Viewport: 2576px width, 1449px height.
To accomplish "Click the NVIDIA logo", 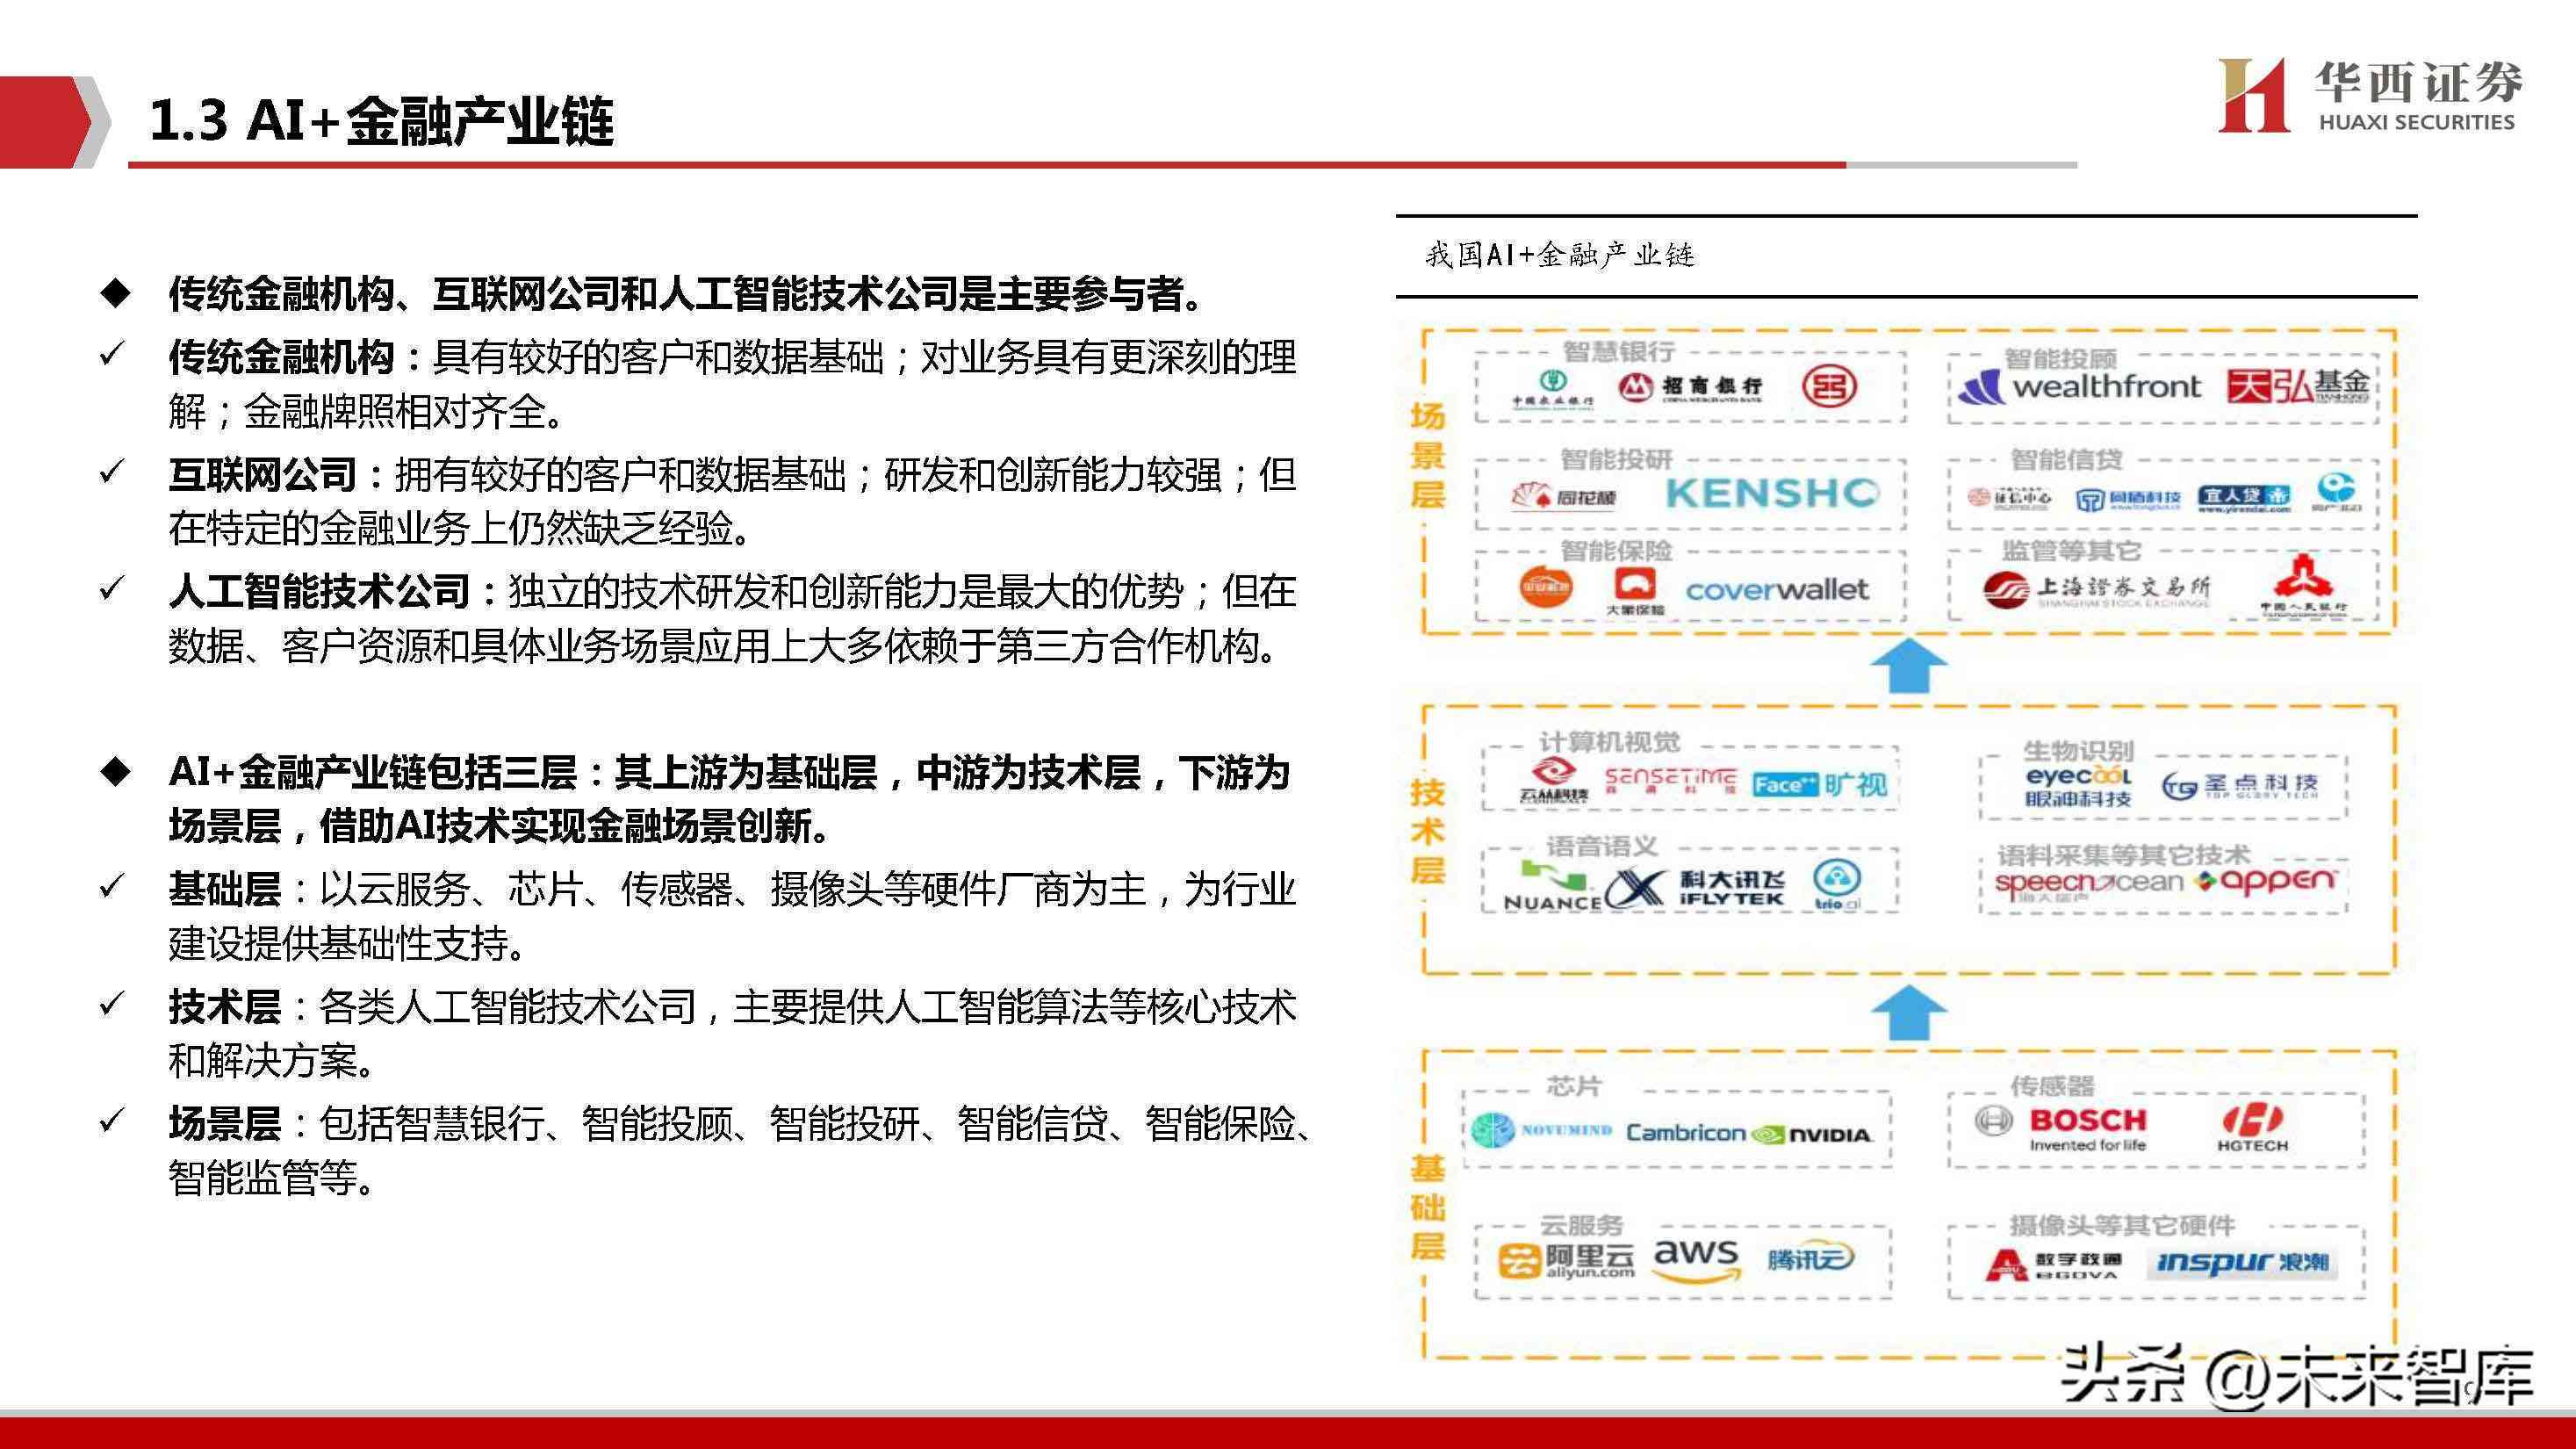I will [1811, 1135].
